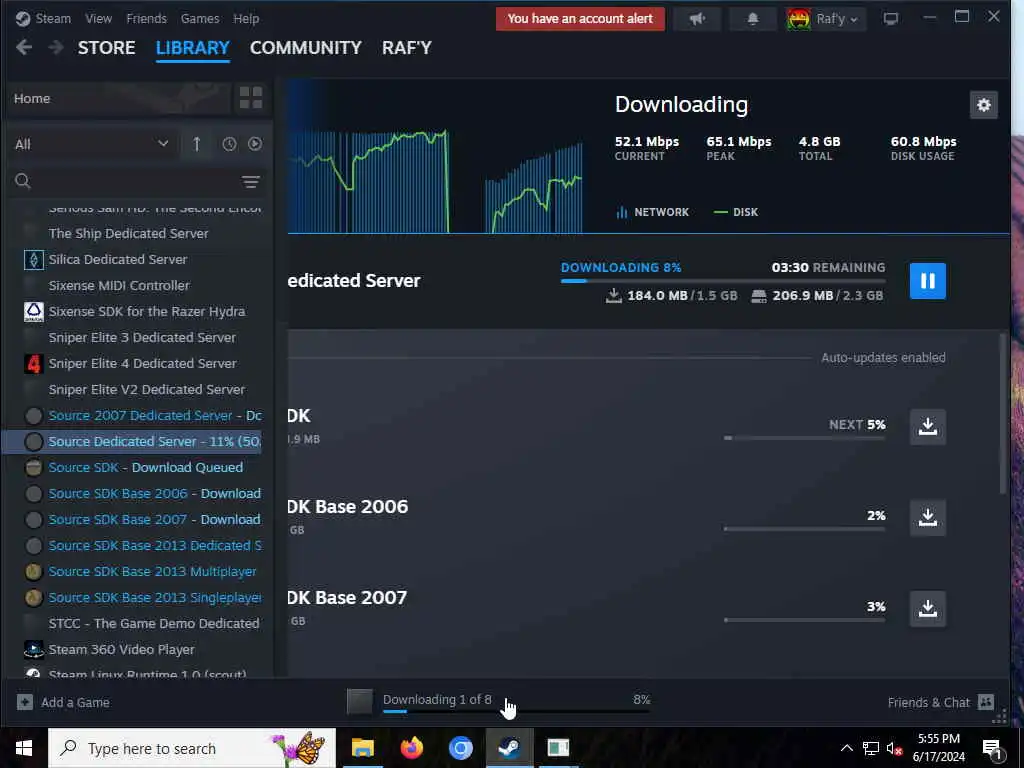Viewport: 1024px width, 768px height.
Task: Open Downloading 1 of 8 status bar
Action: (x=498, y=701)
